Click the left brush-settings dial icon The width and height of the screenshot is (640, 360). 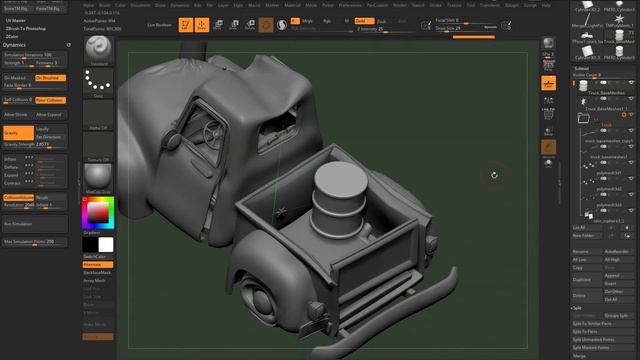coord(426,26)
